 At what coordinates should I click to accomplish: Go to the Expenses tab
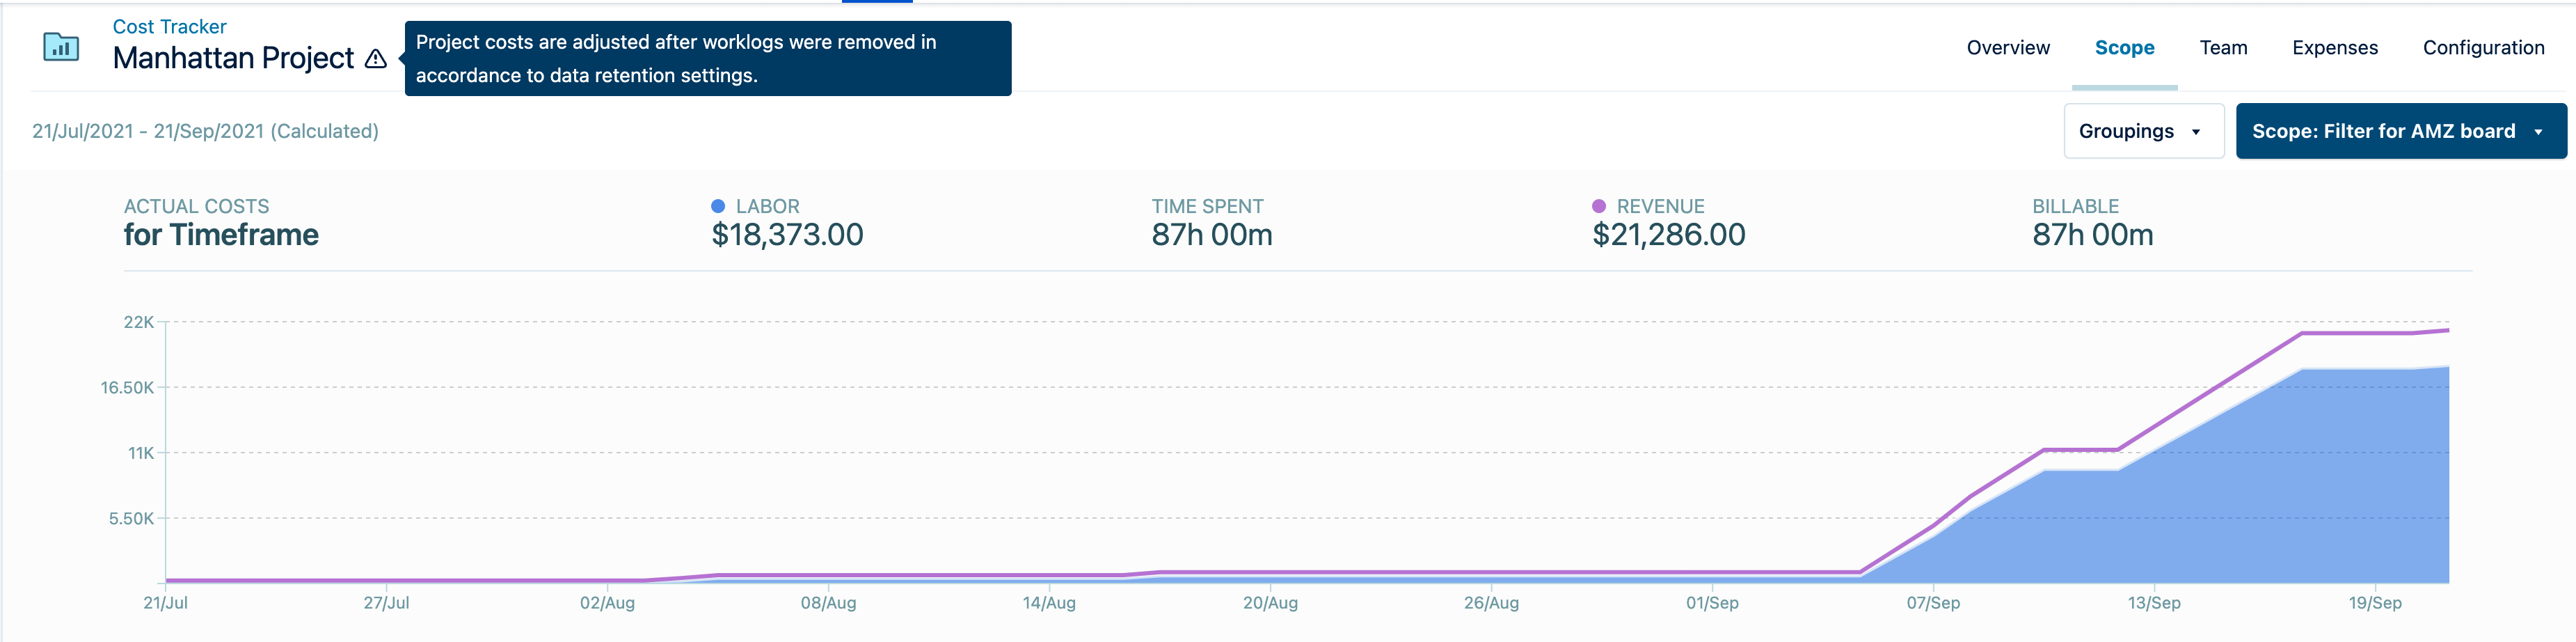point(2334,48)
